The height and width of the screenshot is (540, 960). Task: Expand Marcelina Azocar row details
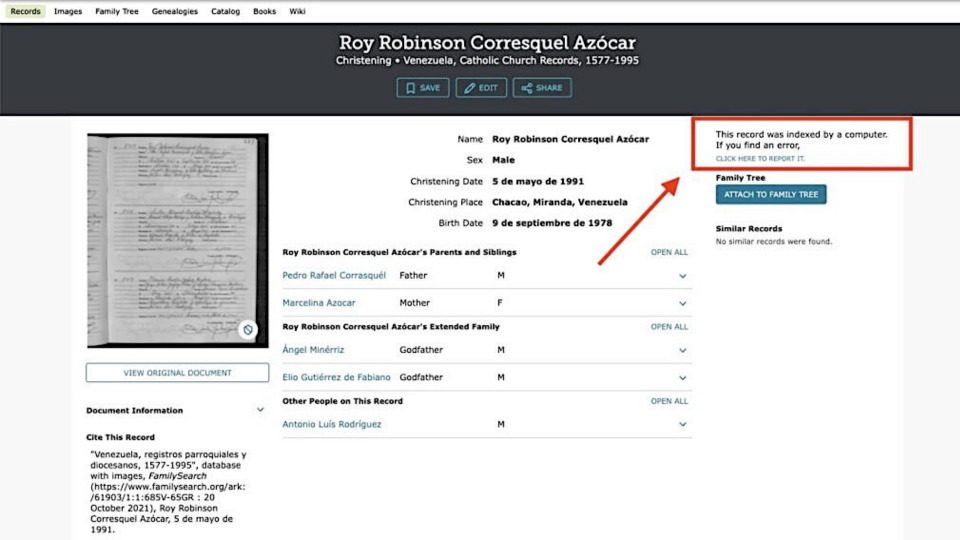[683, 303]
